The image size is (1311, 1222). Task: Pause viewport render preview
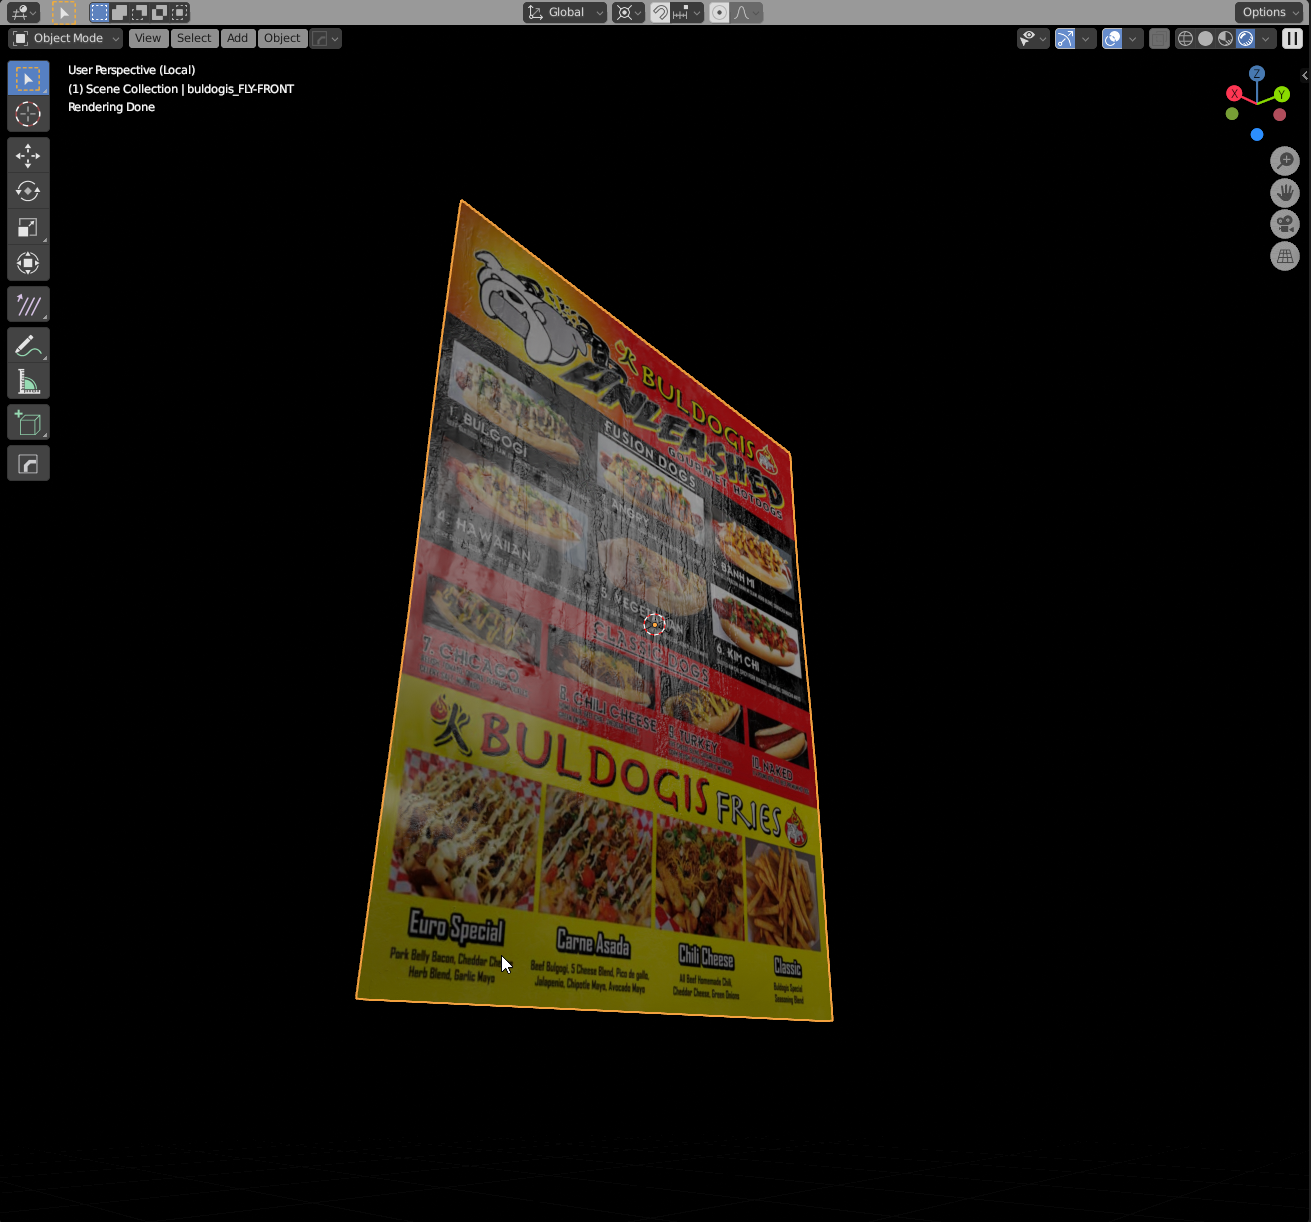1293,38
